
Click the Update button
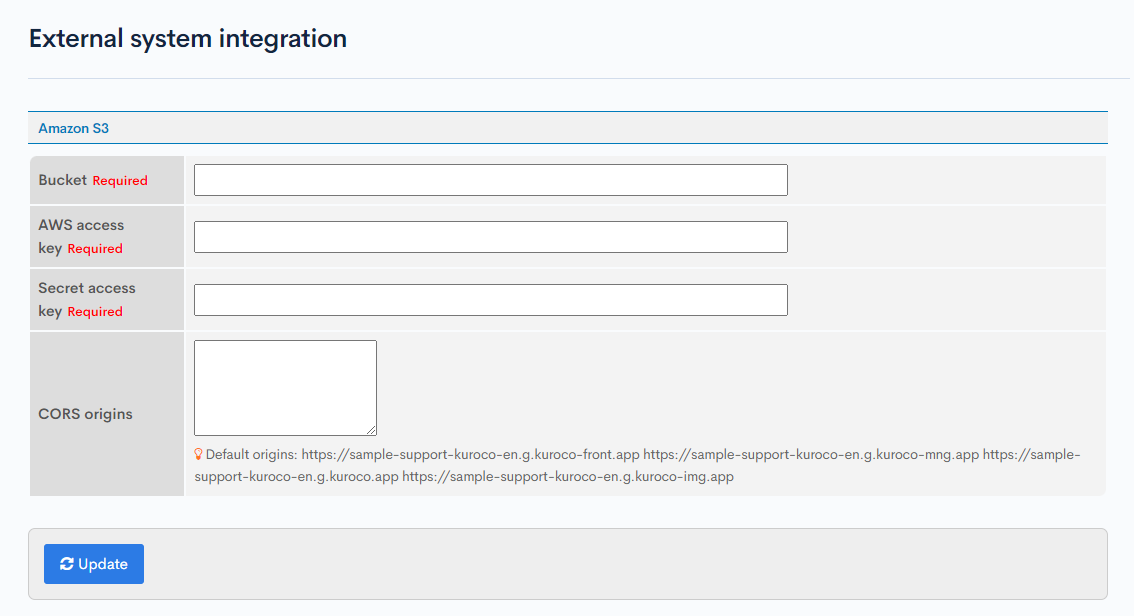pyautogui.click(x=93, y=563)
